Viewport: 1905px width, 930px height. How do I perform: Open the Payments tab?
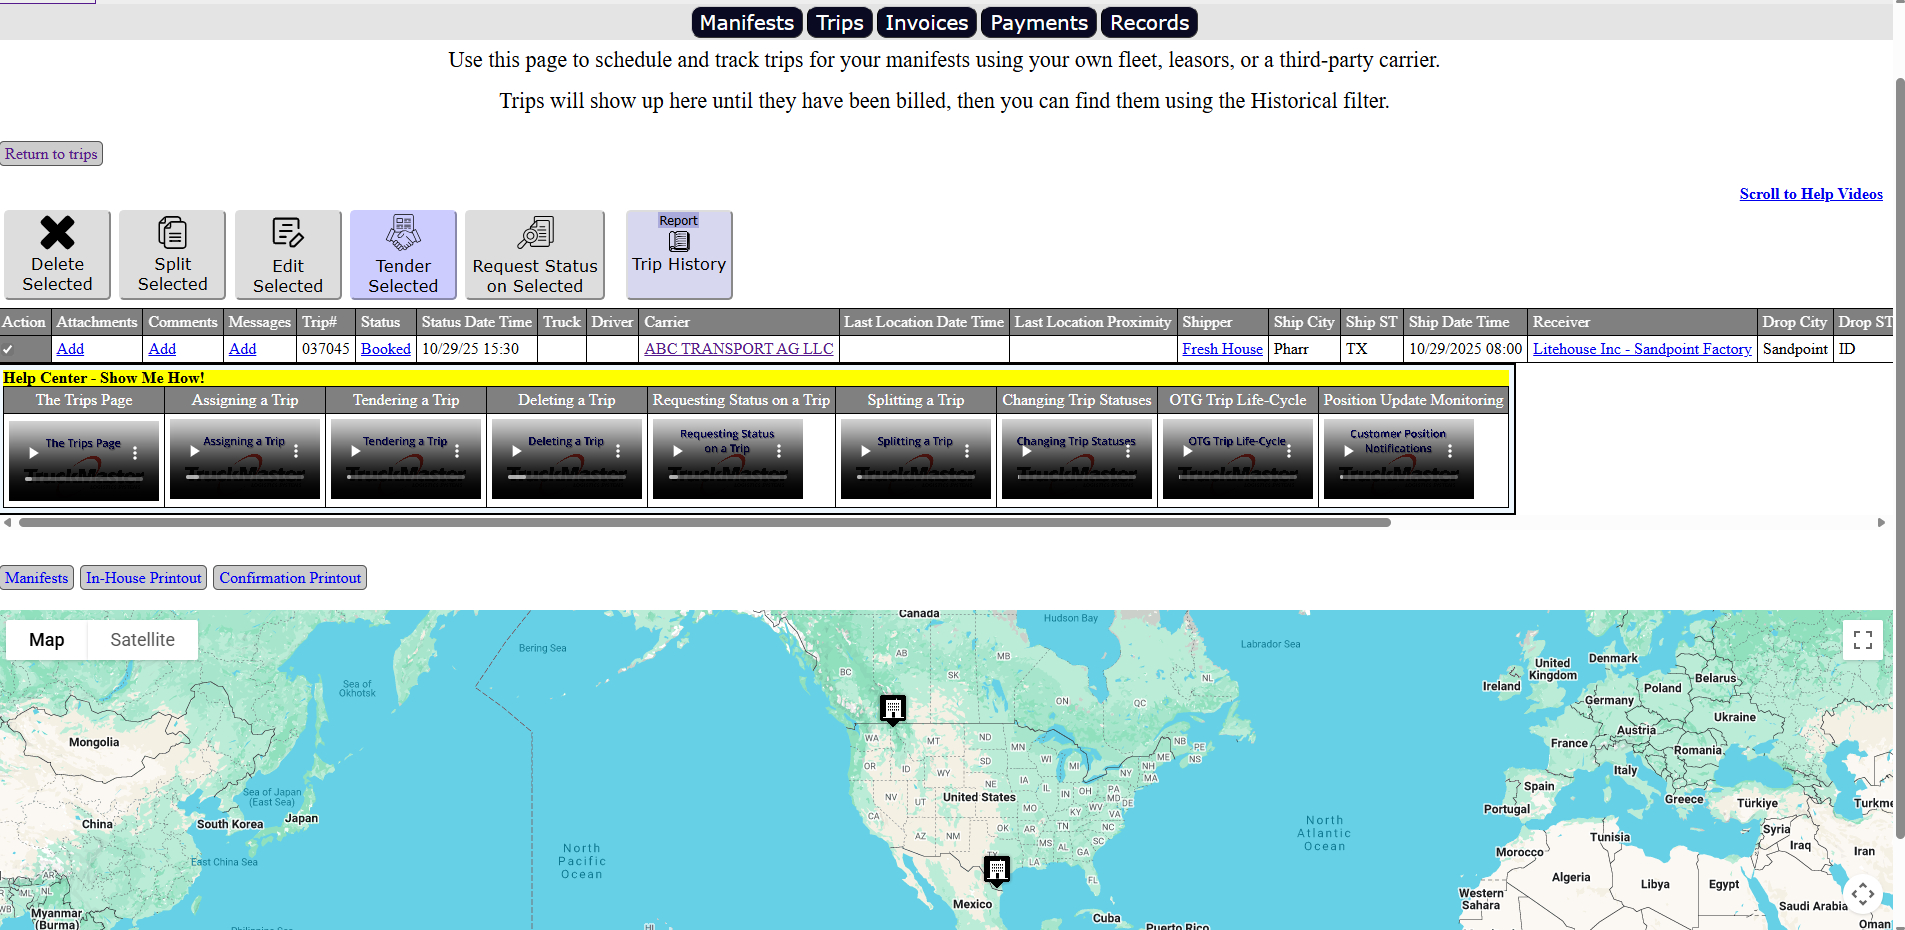tap(1038, 22)
